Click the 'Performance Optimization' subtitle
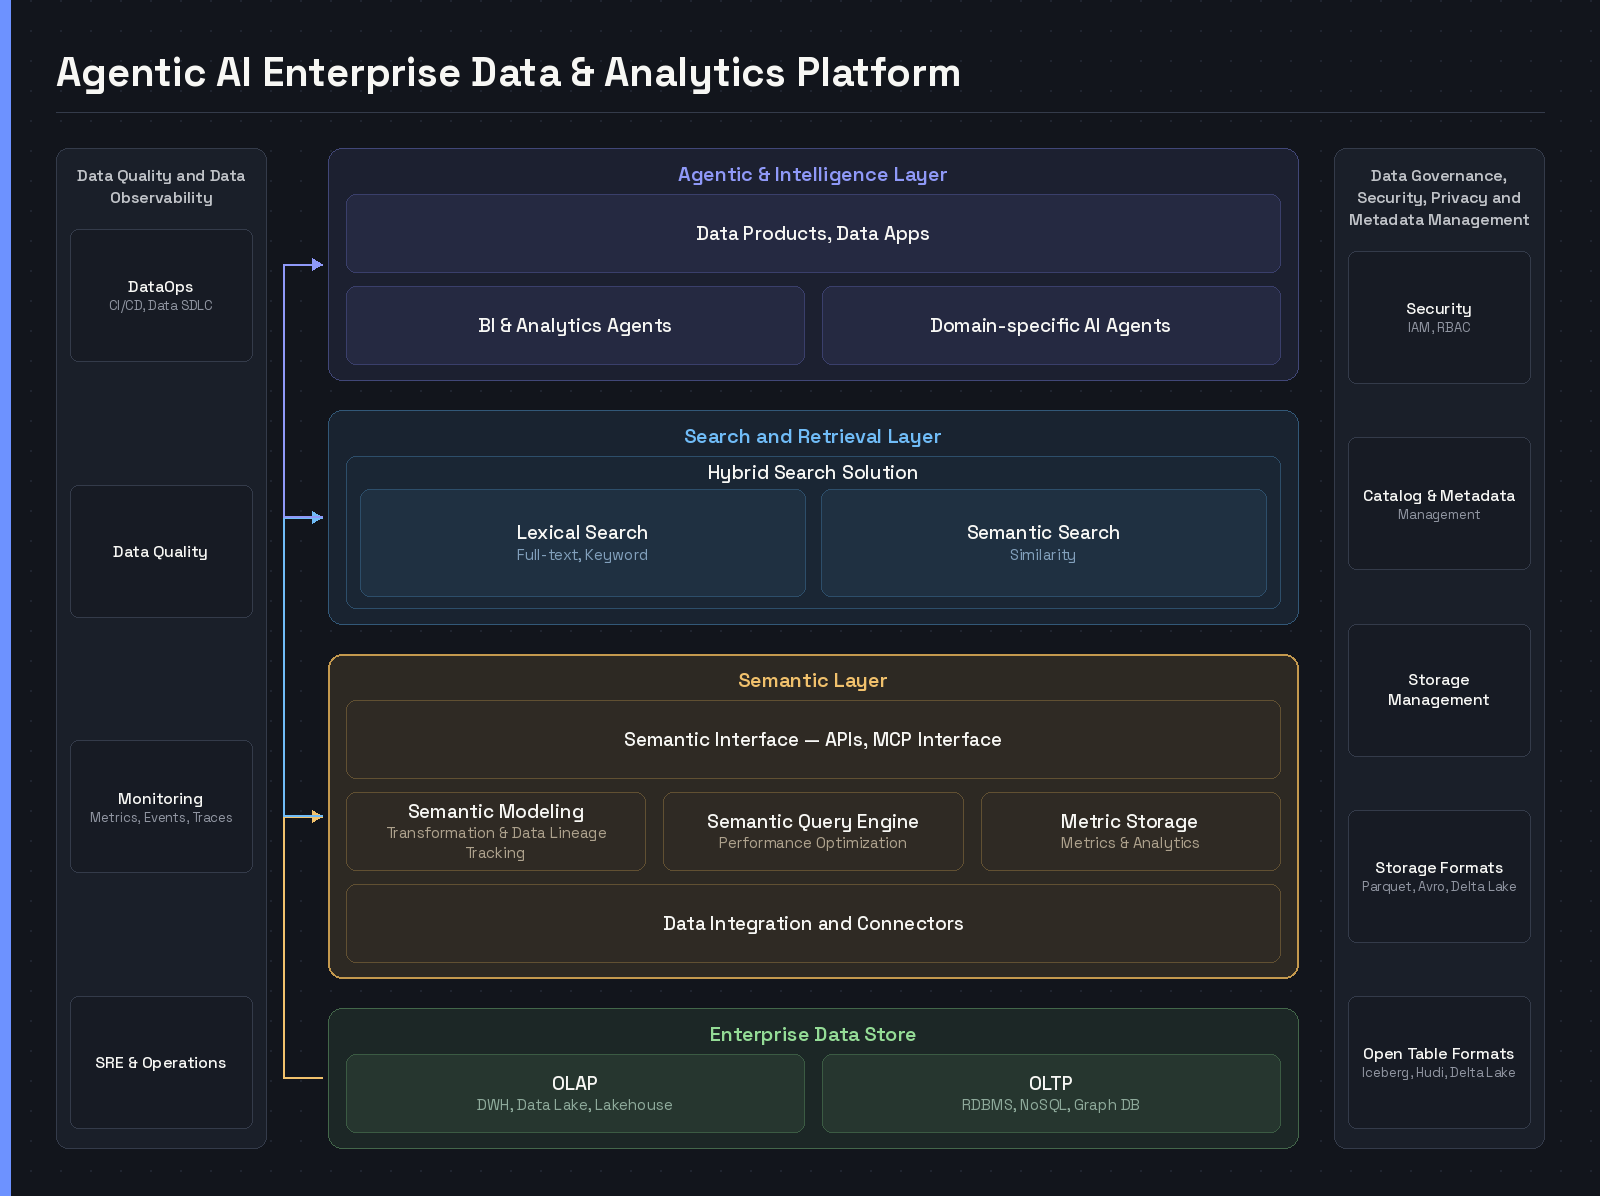Image resolution: width=1600 pixels, height=1196 pixels. [x=813, y=843]
